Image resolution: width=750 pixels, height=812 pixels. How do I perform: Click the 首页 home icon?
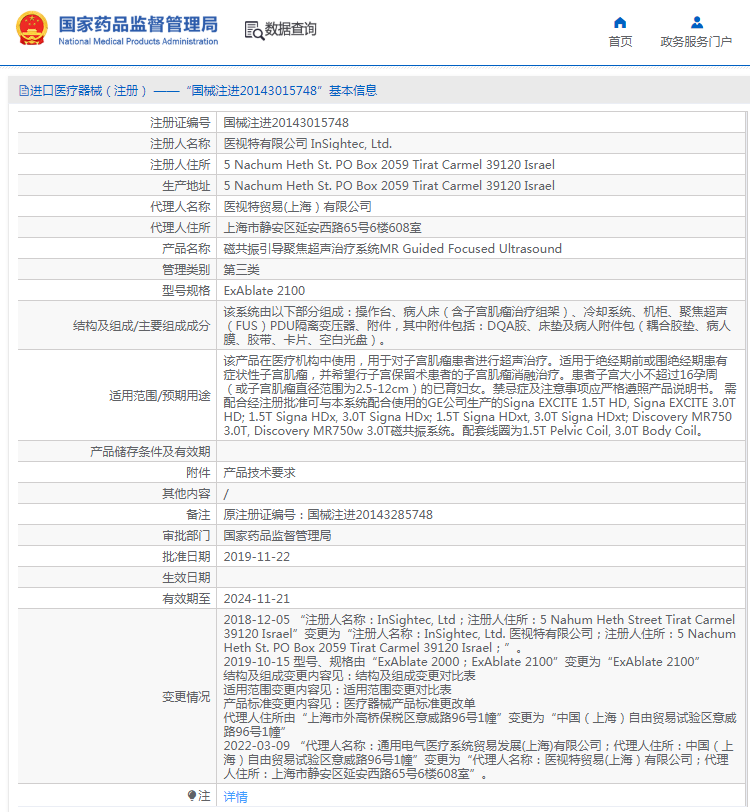620,22
